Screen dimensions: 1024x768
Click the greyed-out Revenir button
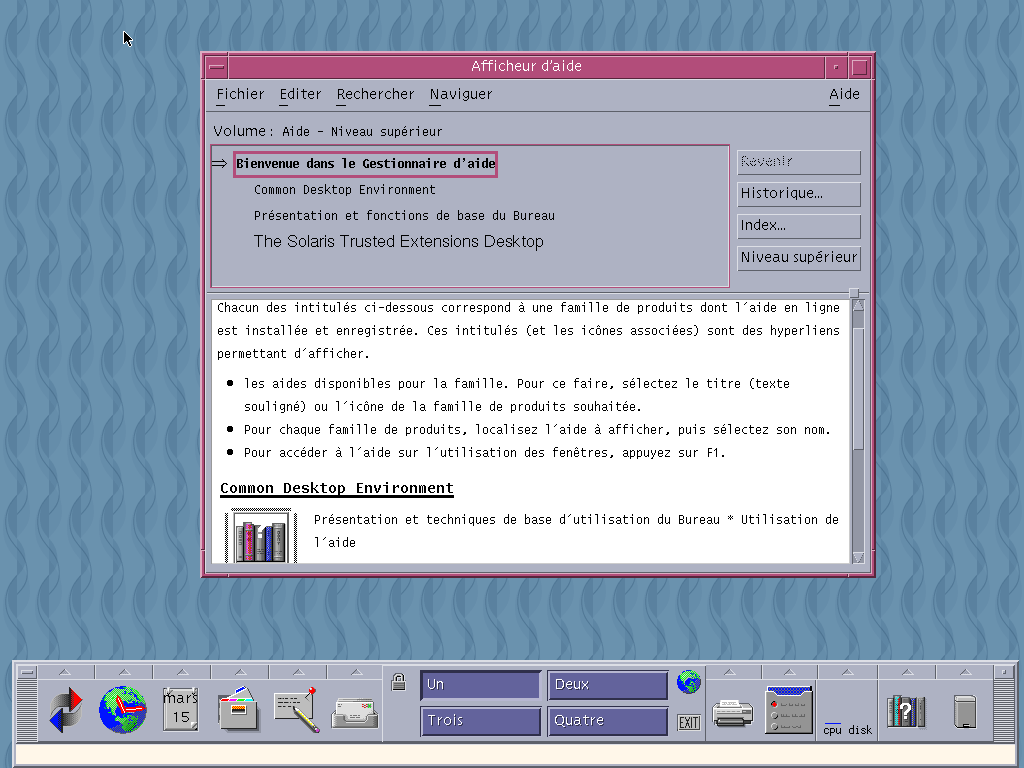click(x=799, y=162)
